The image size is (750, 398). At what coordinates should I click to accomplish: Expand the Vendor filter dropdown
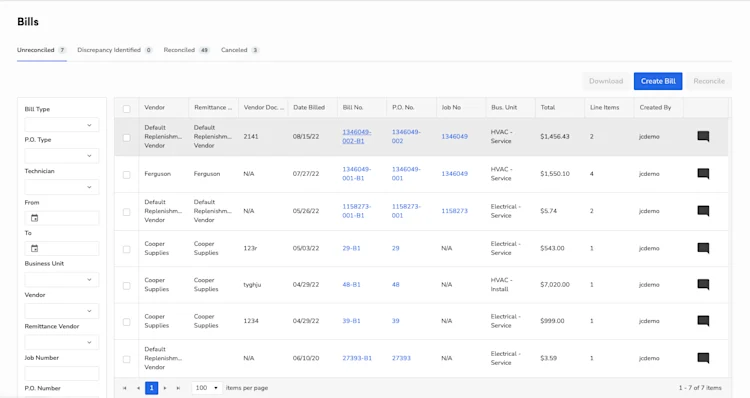tap(62, 311)
